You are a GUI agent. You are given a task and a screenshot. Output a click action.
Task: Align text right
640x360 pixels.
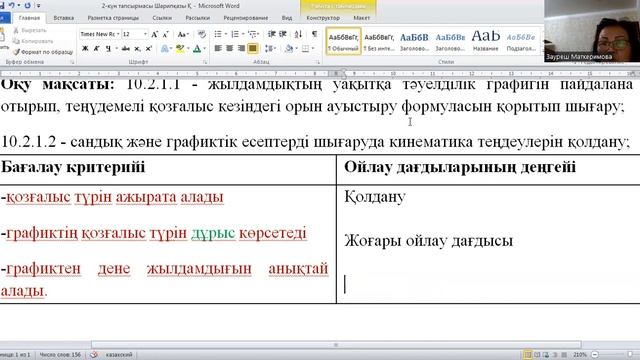[241, 49]
